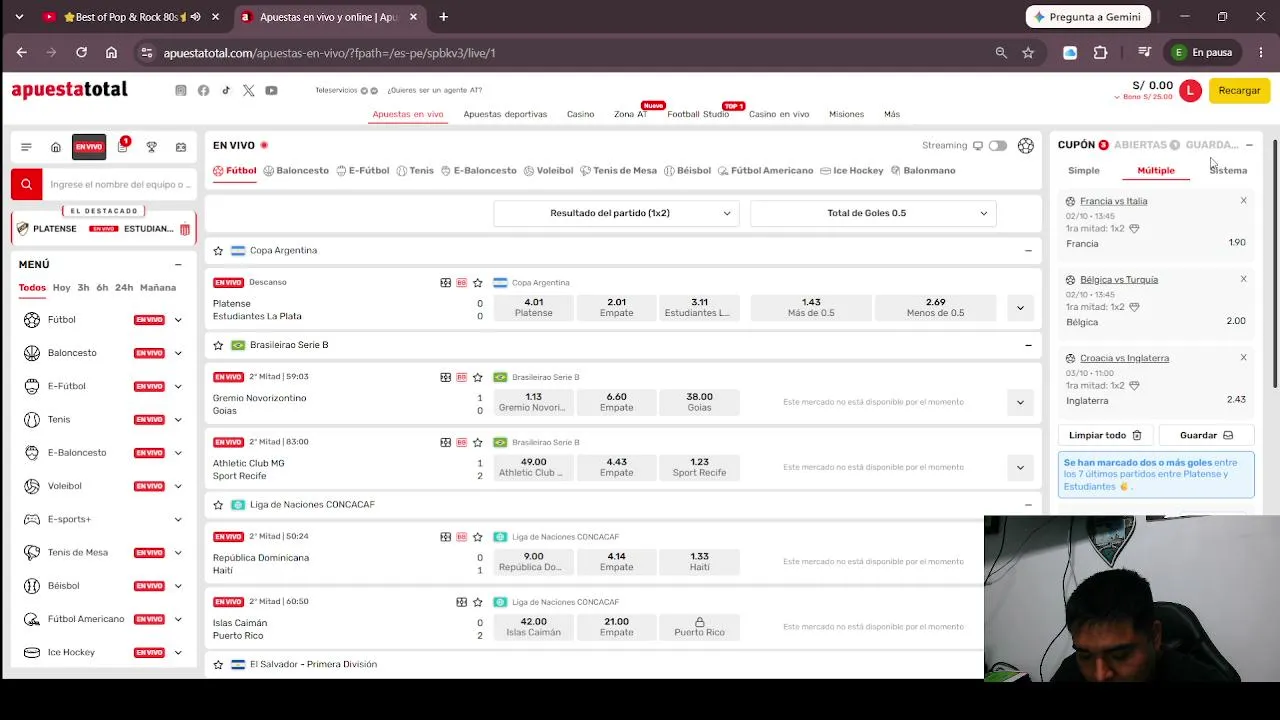Viewport: 1280px width, 720px height.
Task: Go to the home icon in sidebar
Action: 56,147
